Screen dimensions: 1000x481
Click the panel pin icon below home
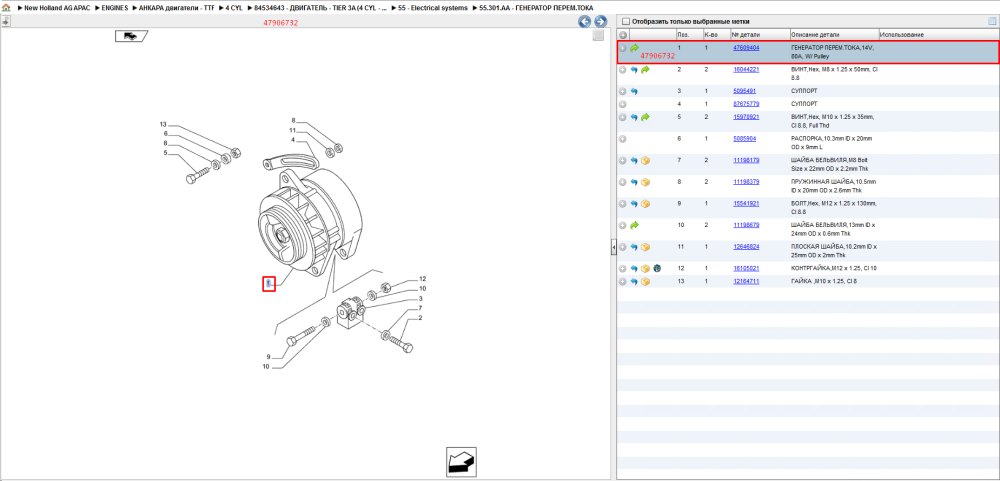pos(6,21)
